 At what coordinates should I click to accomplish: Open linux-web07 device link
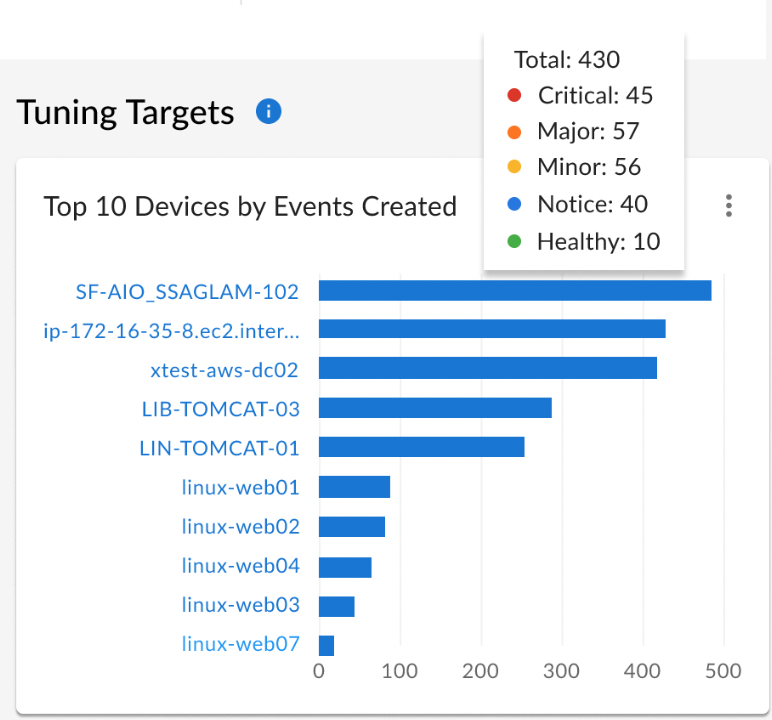pyautogui.click(x=241, y=644)
